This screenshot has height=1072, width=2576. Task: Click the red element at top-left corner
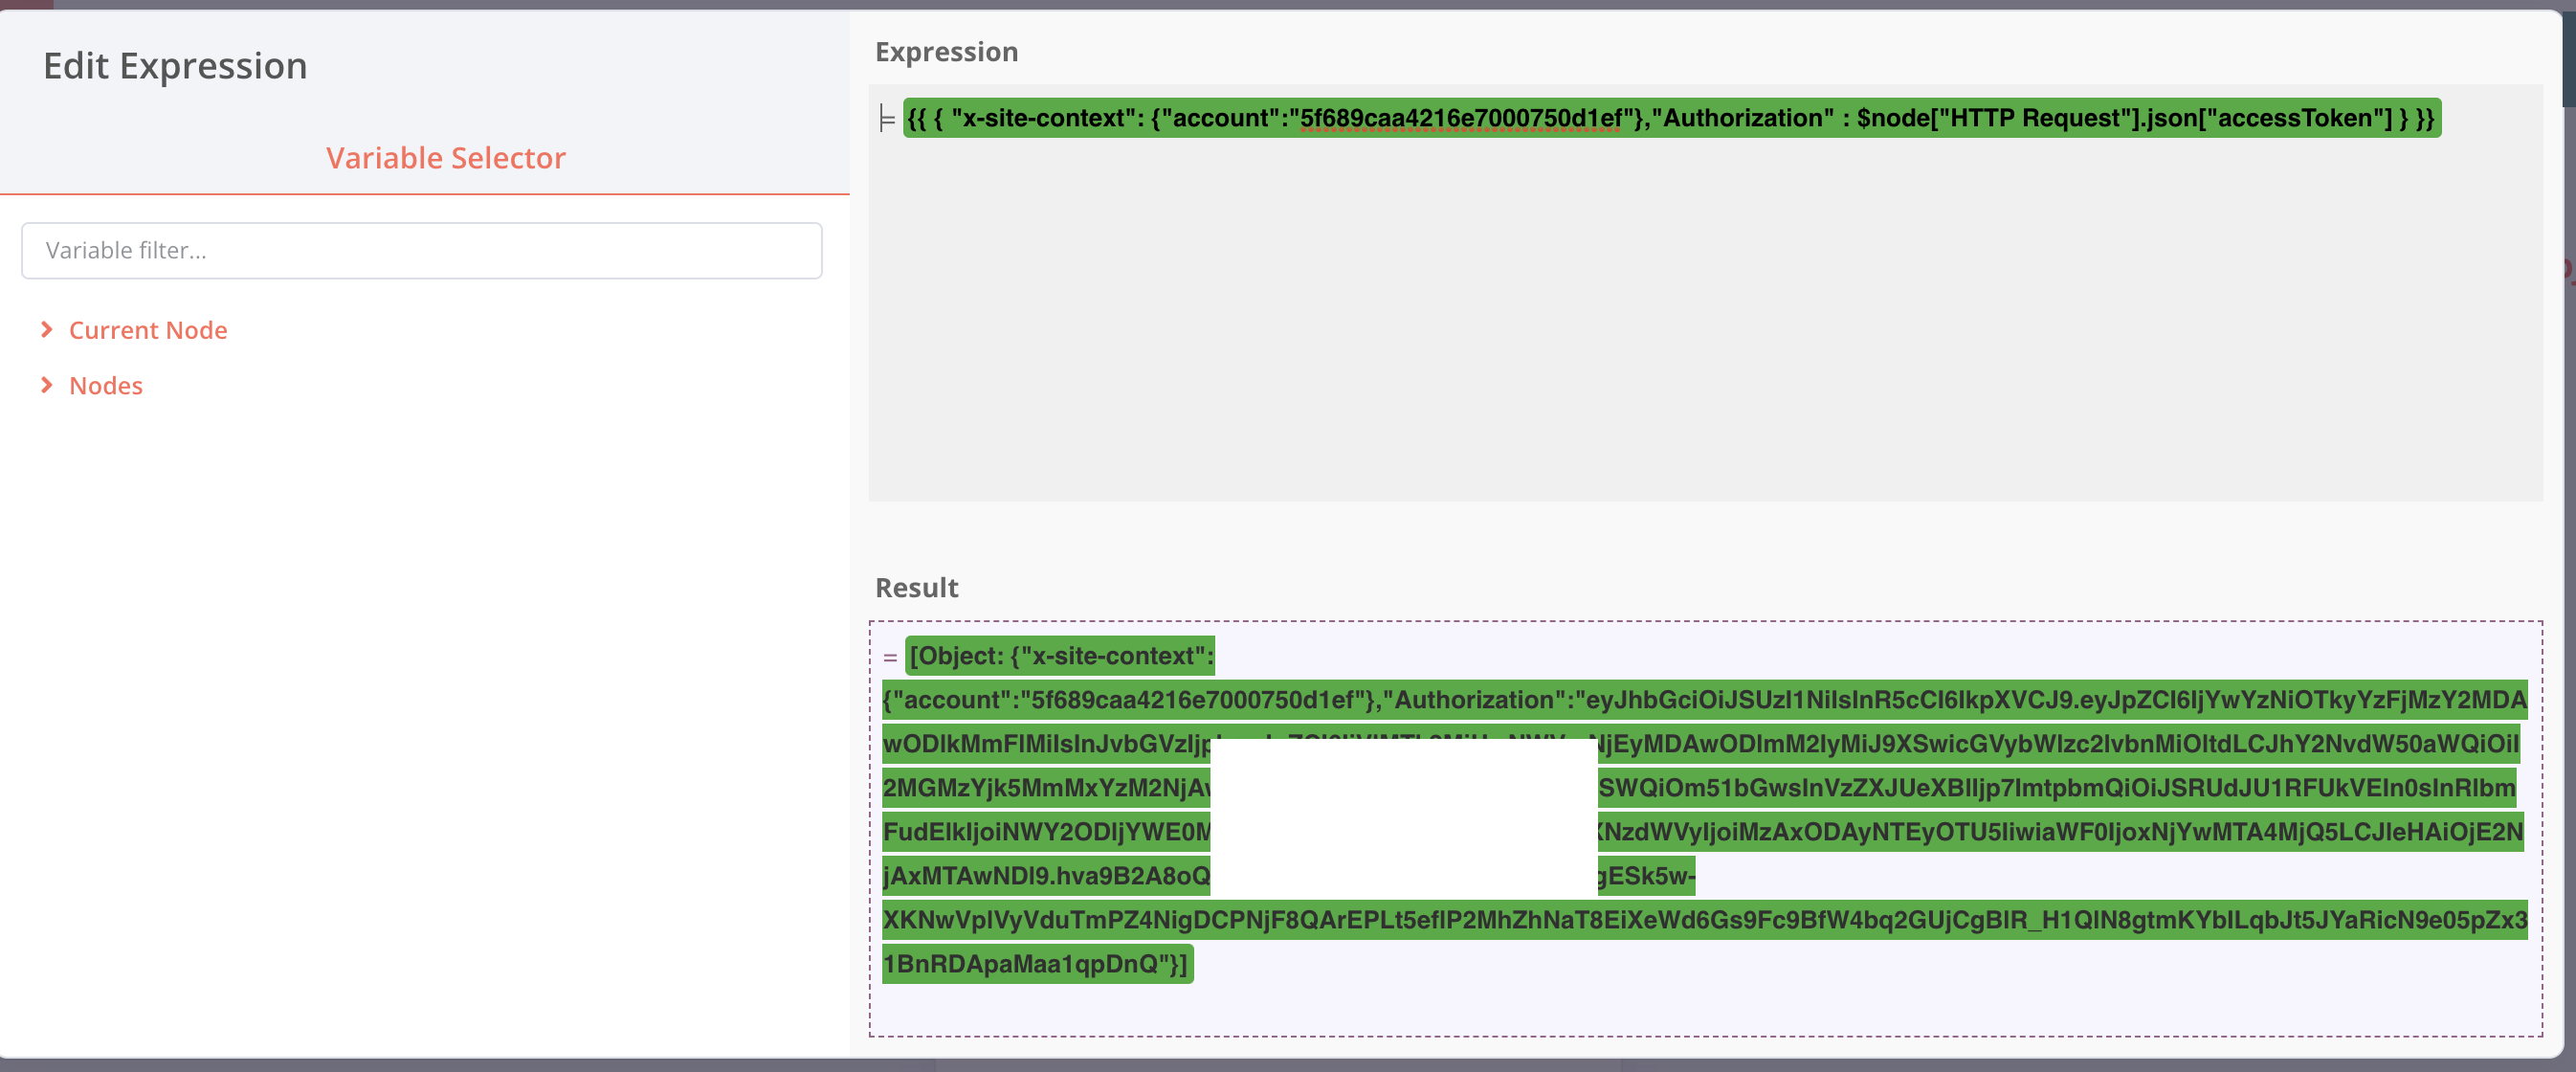tap(26, 4)
